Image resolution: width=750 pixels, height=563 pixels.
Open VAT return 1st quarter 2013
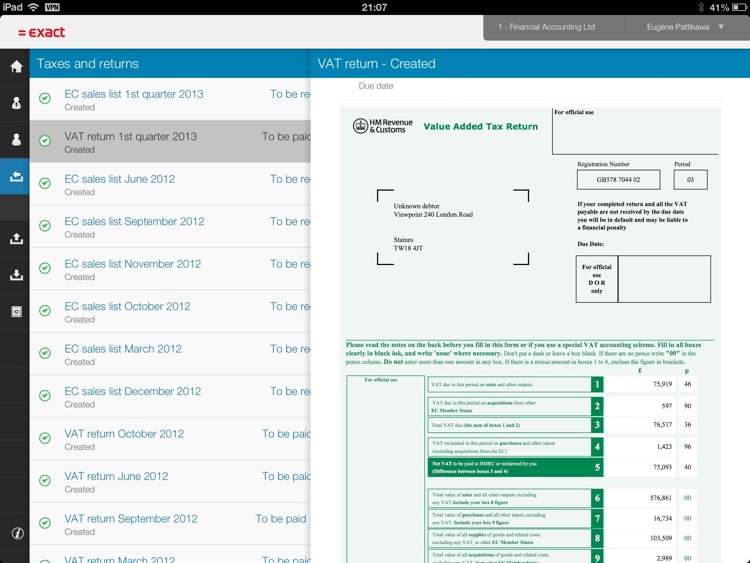pos(170,142)
